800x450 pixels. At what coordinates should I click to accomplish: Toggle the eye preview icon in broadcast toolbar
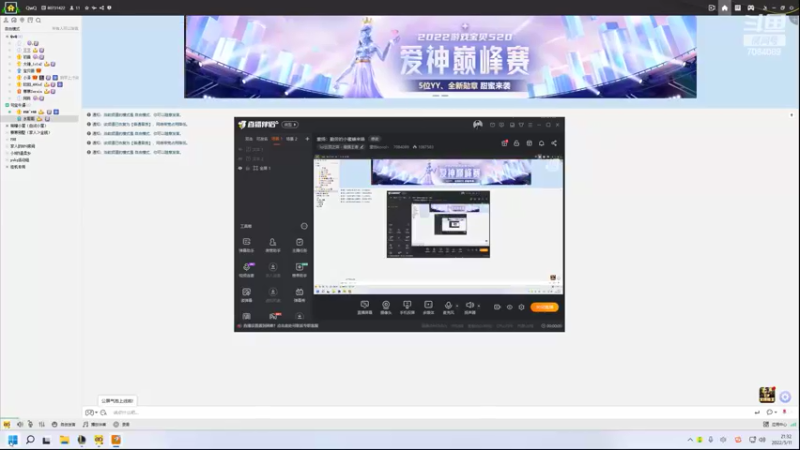tap(509, 307)
